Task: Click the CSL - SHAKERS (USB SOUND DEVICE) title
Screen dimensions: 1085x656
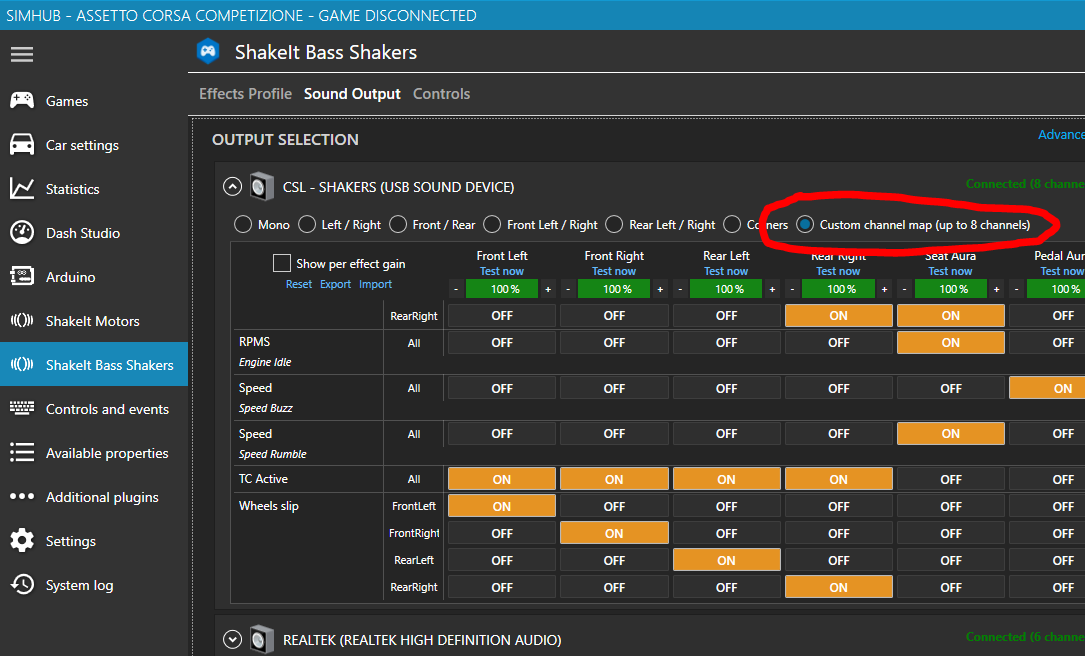Action: 399,187
